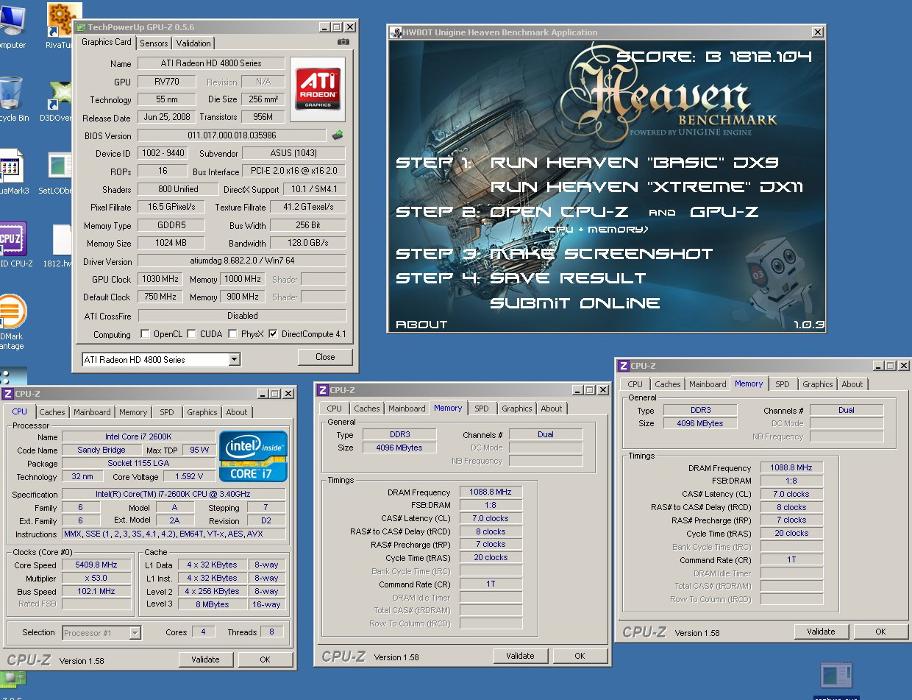
Task: Click Run Heaven "Basic" DX9 link
Action: (634, 162)
